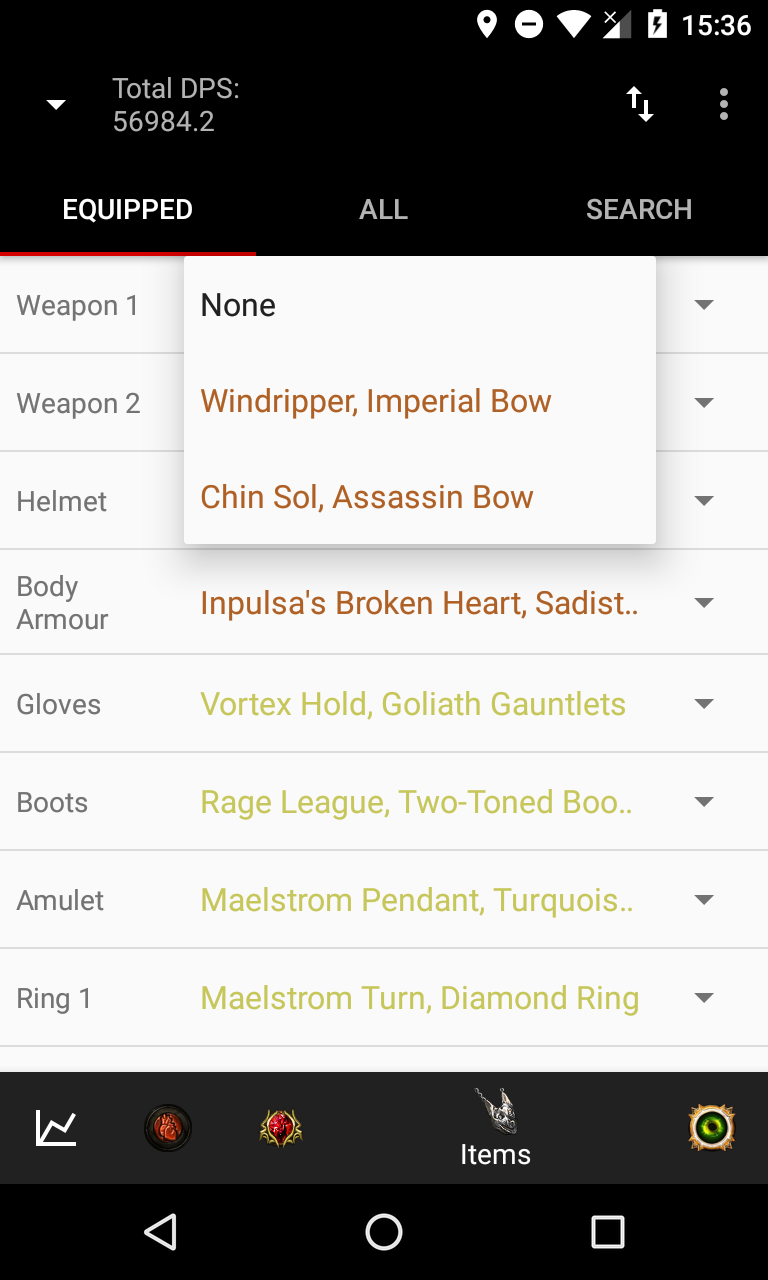Tap Maelstrom Pendant amulet item

pyautogui.click(x=417, y=900)
